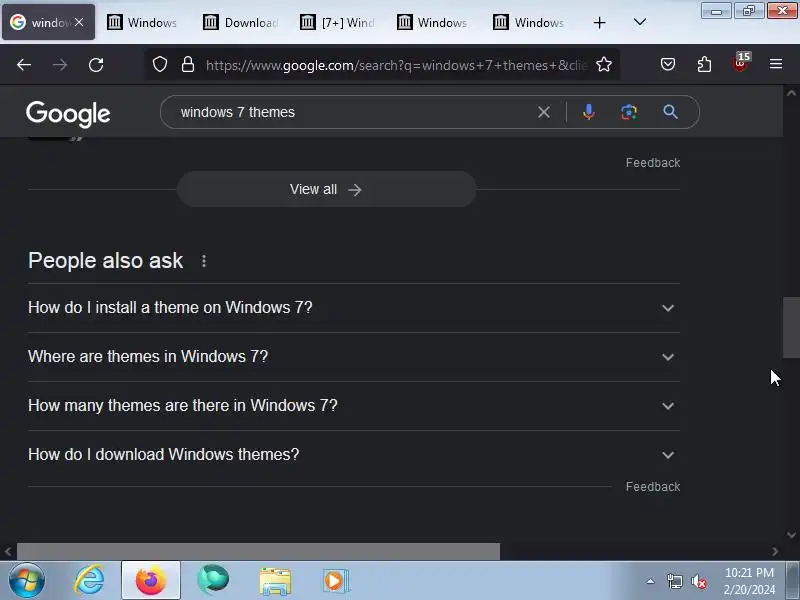The height and width of the screenshot is (600, 800).
Task: Submit search with the magnifier icon
Action: 670,112
